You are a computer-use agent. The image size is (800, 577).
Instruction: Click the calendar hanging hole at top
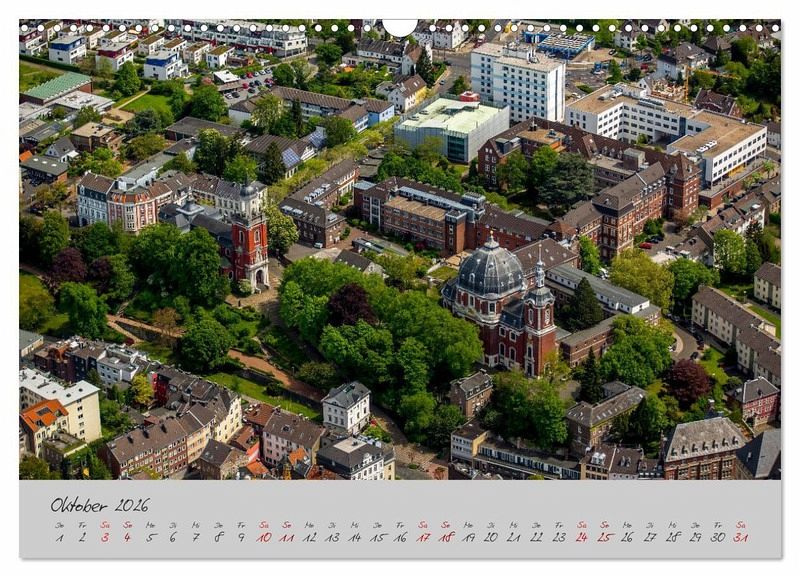[400, 26]
